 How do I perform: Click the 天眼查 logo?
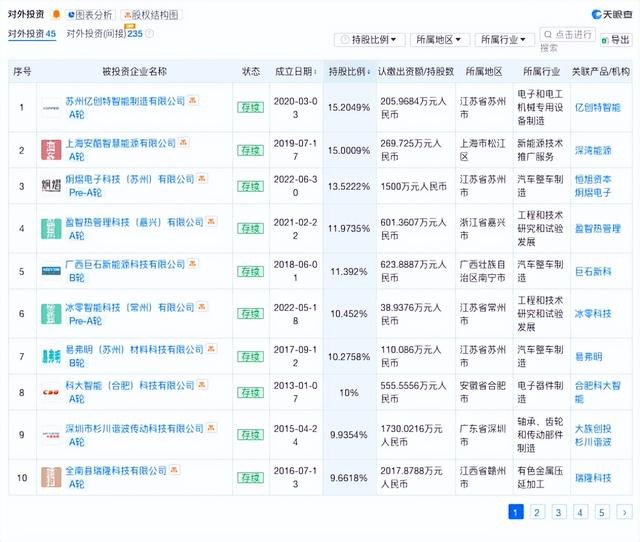click(611, 15)
